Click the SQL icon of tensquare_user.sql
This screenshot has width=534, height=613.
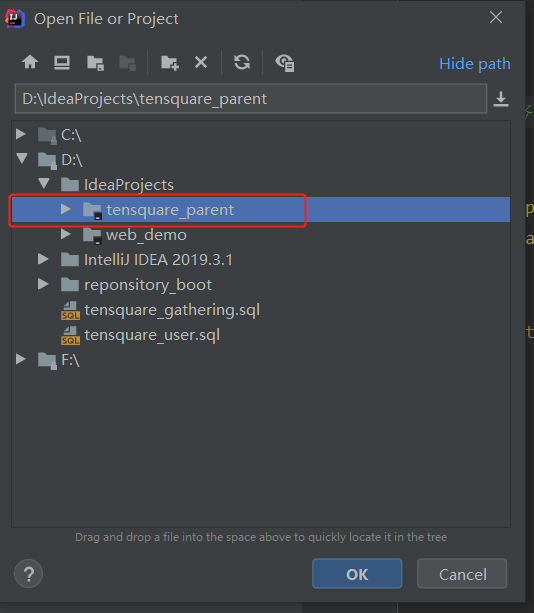click(70, 335)
